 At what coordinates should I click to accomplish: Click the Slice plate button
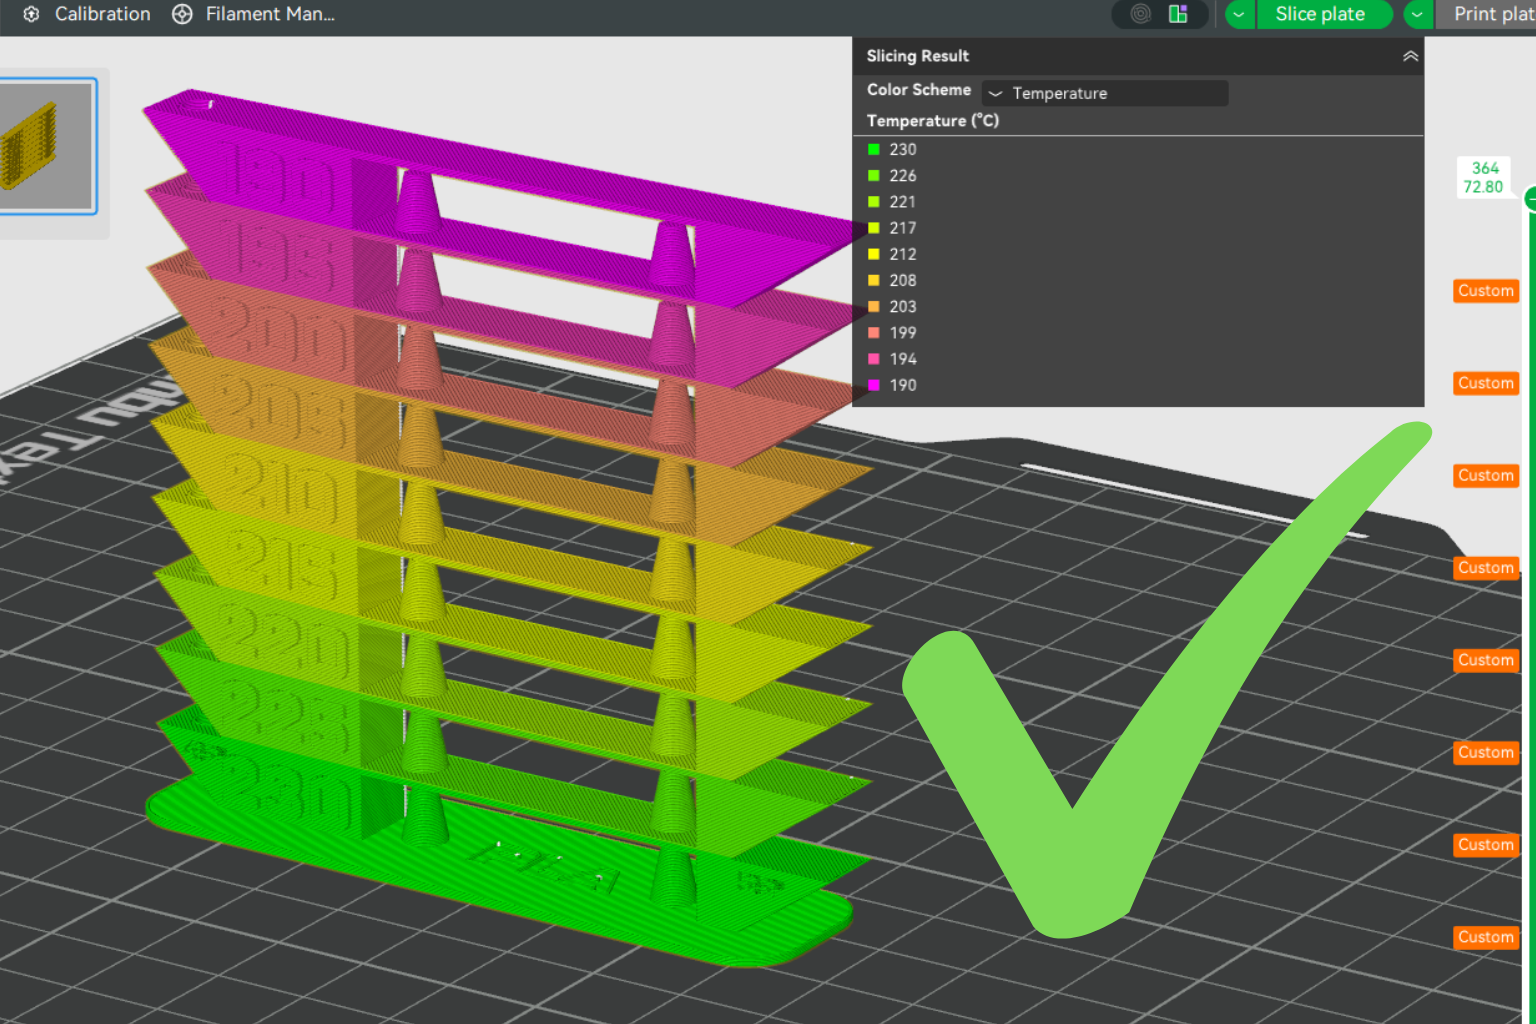point(1320,14)
